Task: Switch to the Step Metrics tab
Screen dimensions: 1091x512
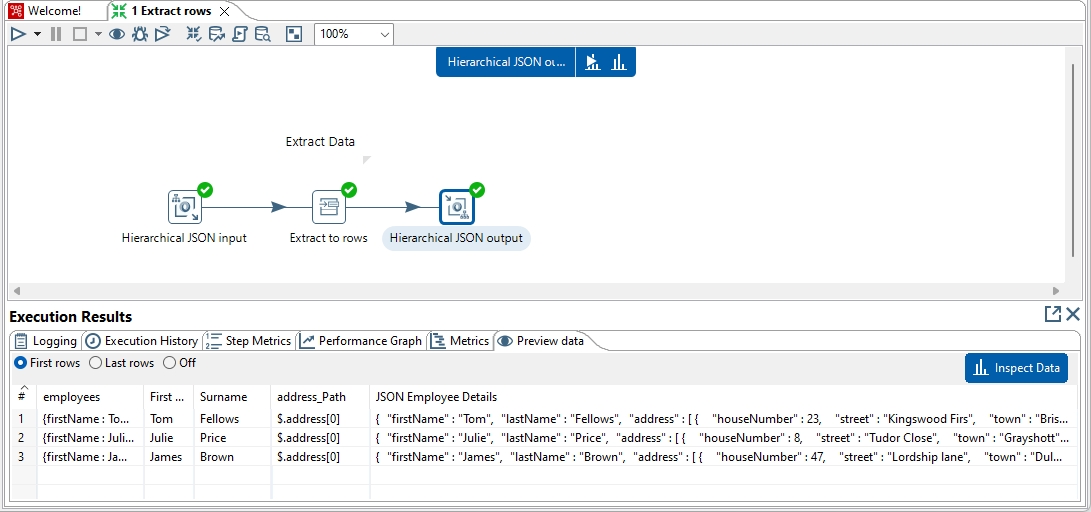Action: (x=248, y=341)
